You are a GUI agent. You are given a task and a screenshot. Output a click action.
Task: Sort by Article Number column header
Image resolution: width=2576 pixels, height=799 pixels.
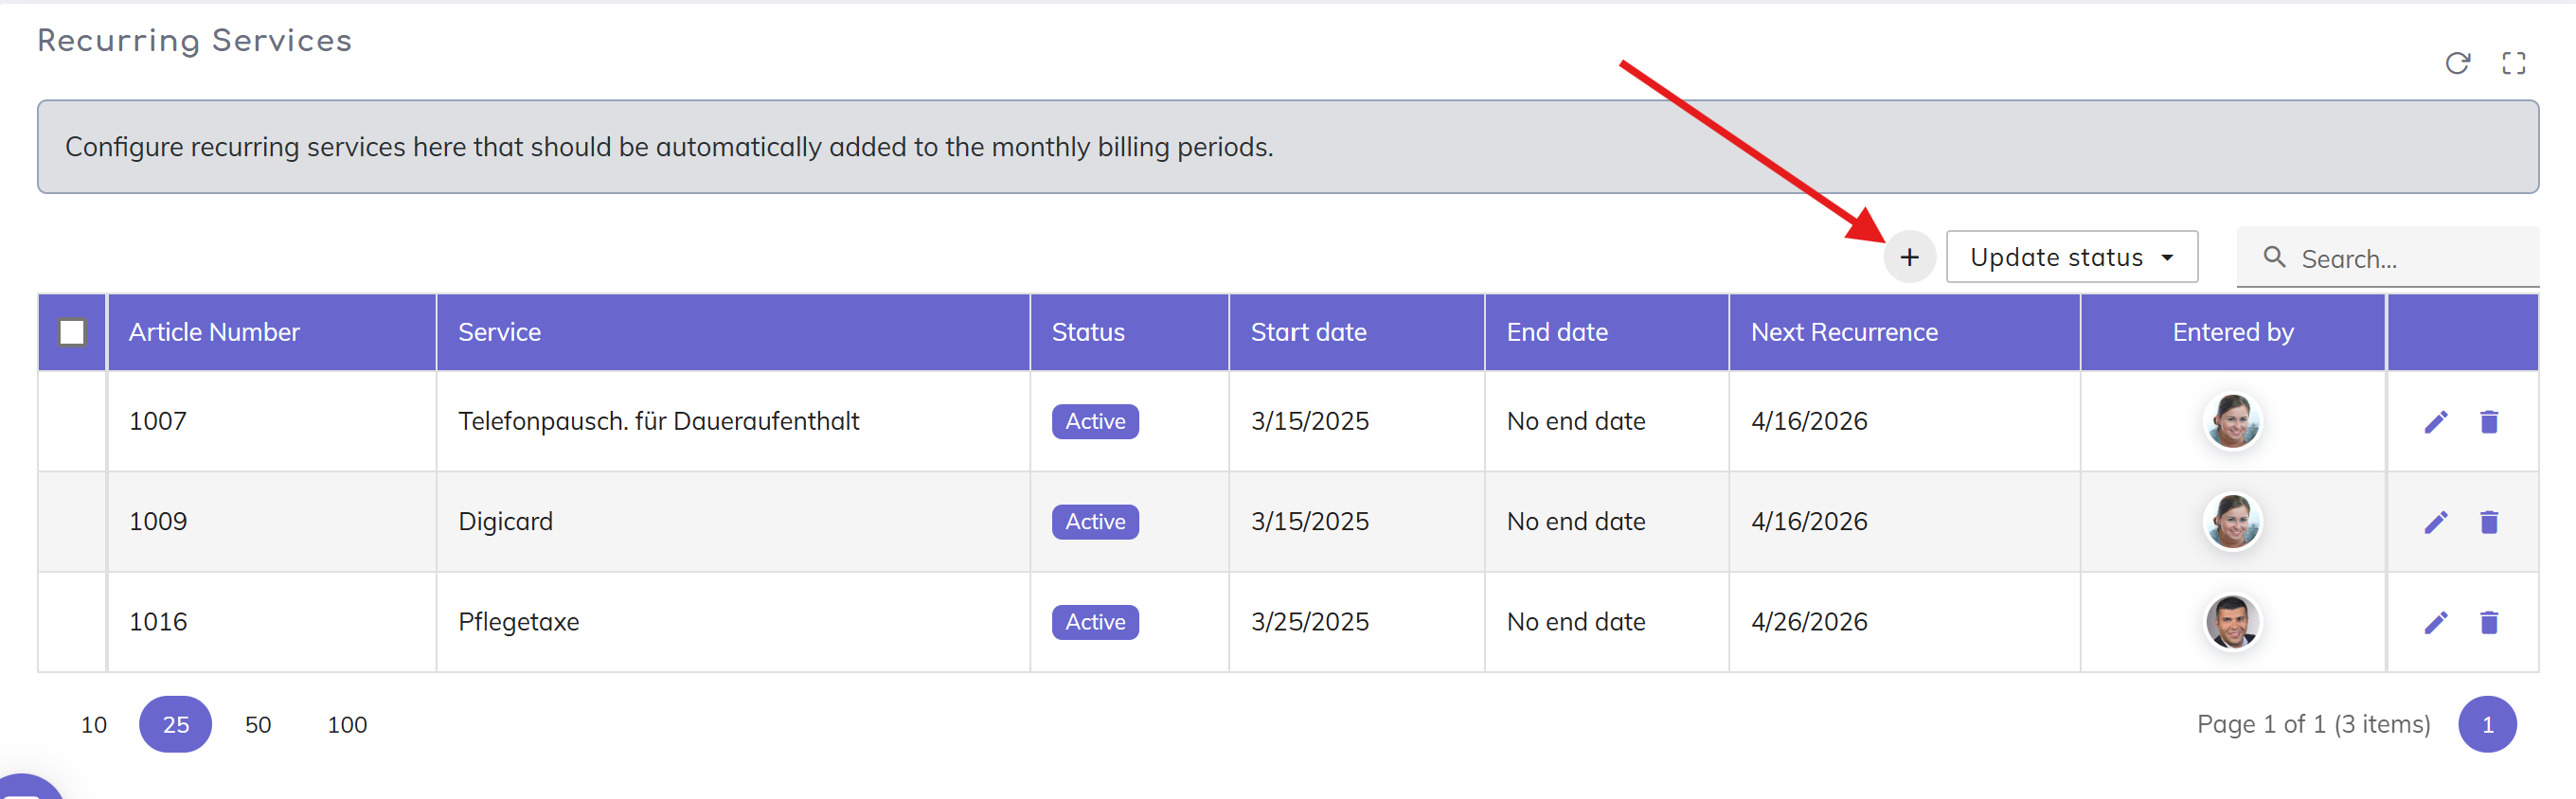point(214,332)
